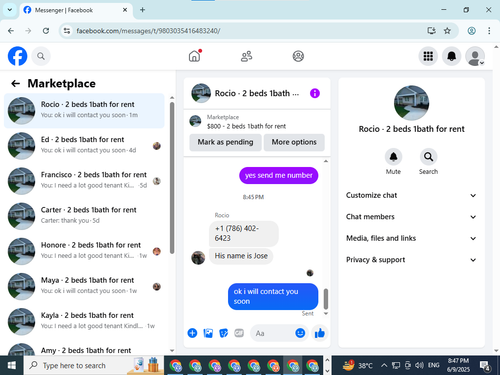This screenshot has height=375, width=500.
Task: Click the "His name is Jose" message
Action: click(241, 256)
